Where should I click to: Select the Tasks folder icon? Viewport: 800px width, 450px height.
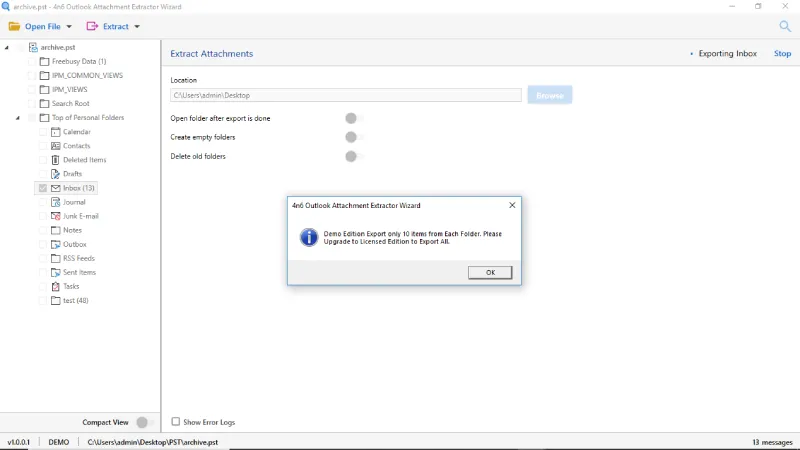click(56, 286)
